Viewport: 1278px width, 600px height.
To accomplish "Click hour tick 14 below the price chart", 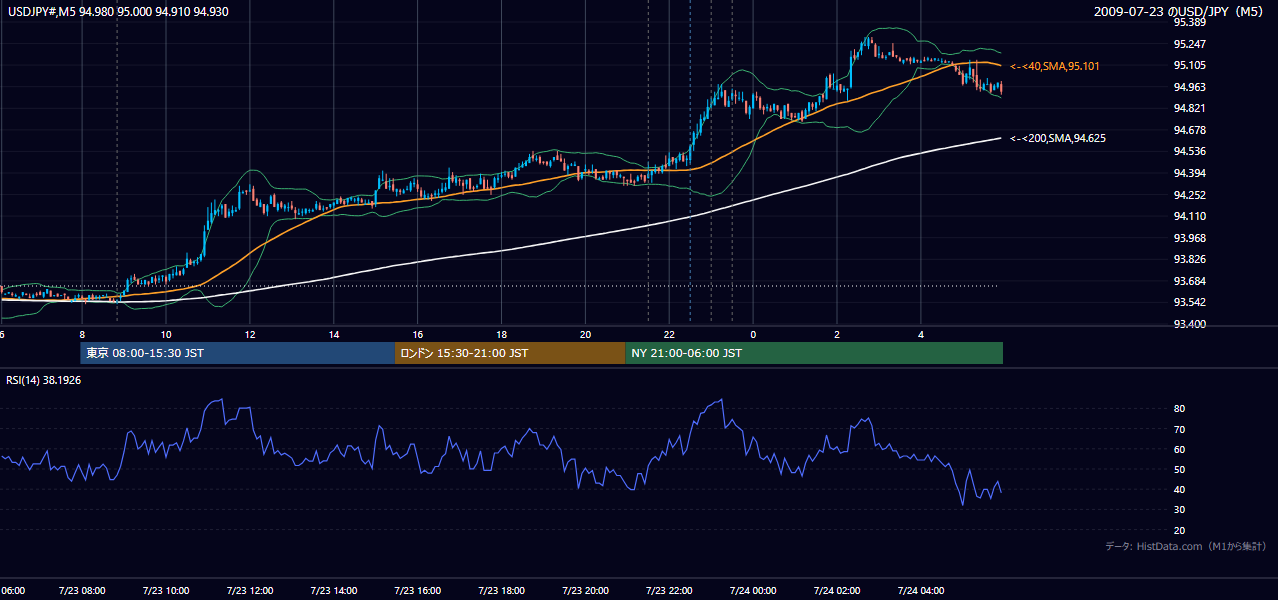I will (334, 334).
